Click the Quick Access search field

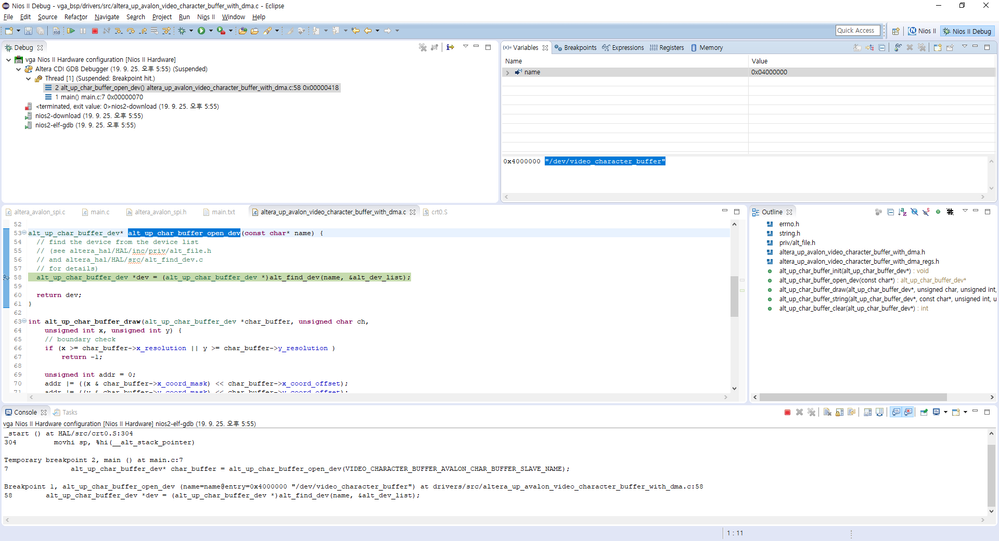[x=857, y=31]
